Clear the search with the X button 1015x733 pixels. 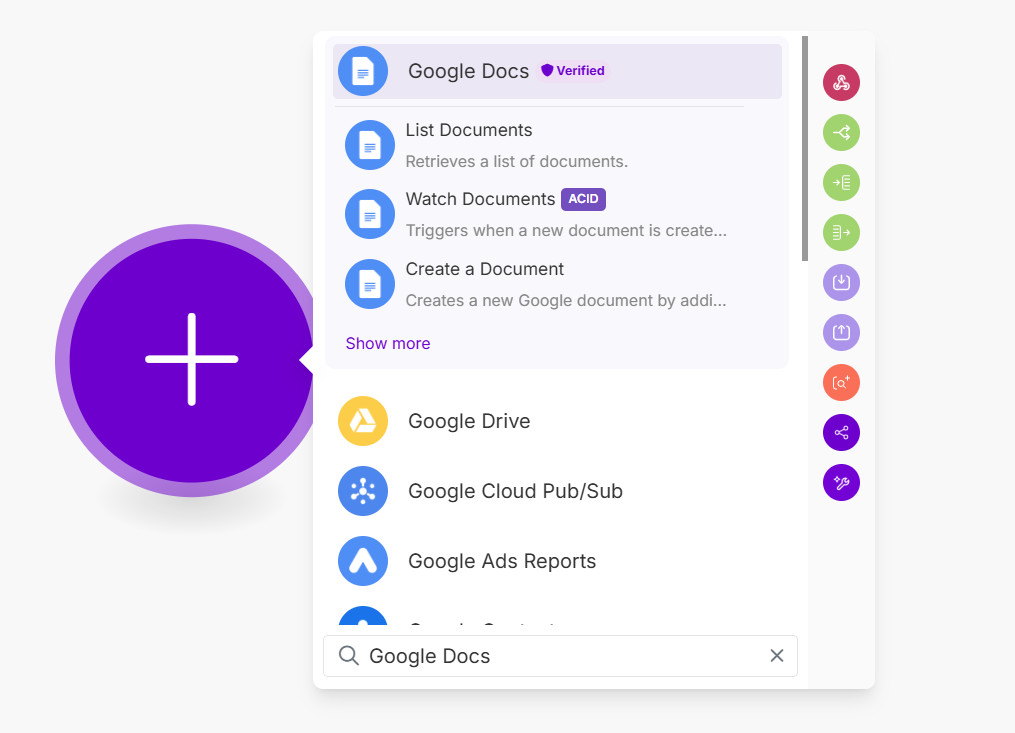pyautogui.click(x=777, y=656)
